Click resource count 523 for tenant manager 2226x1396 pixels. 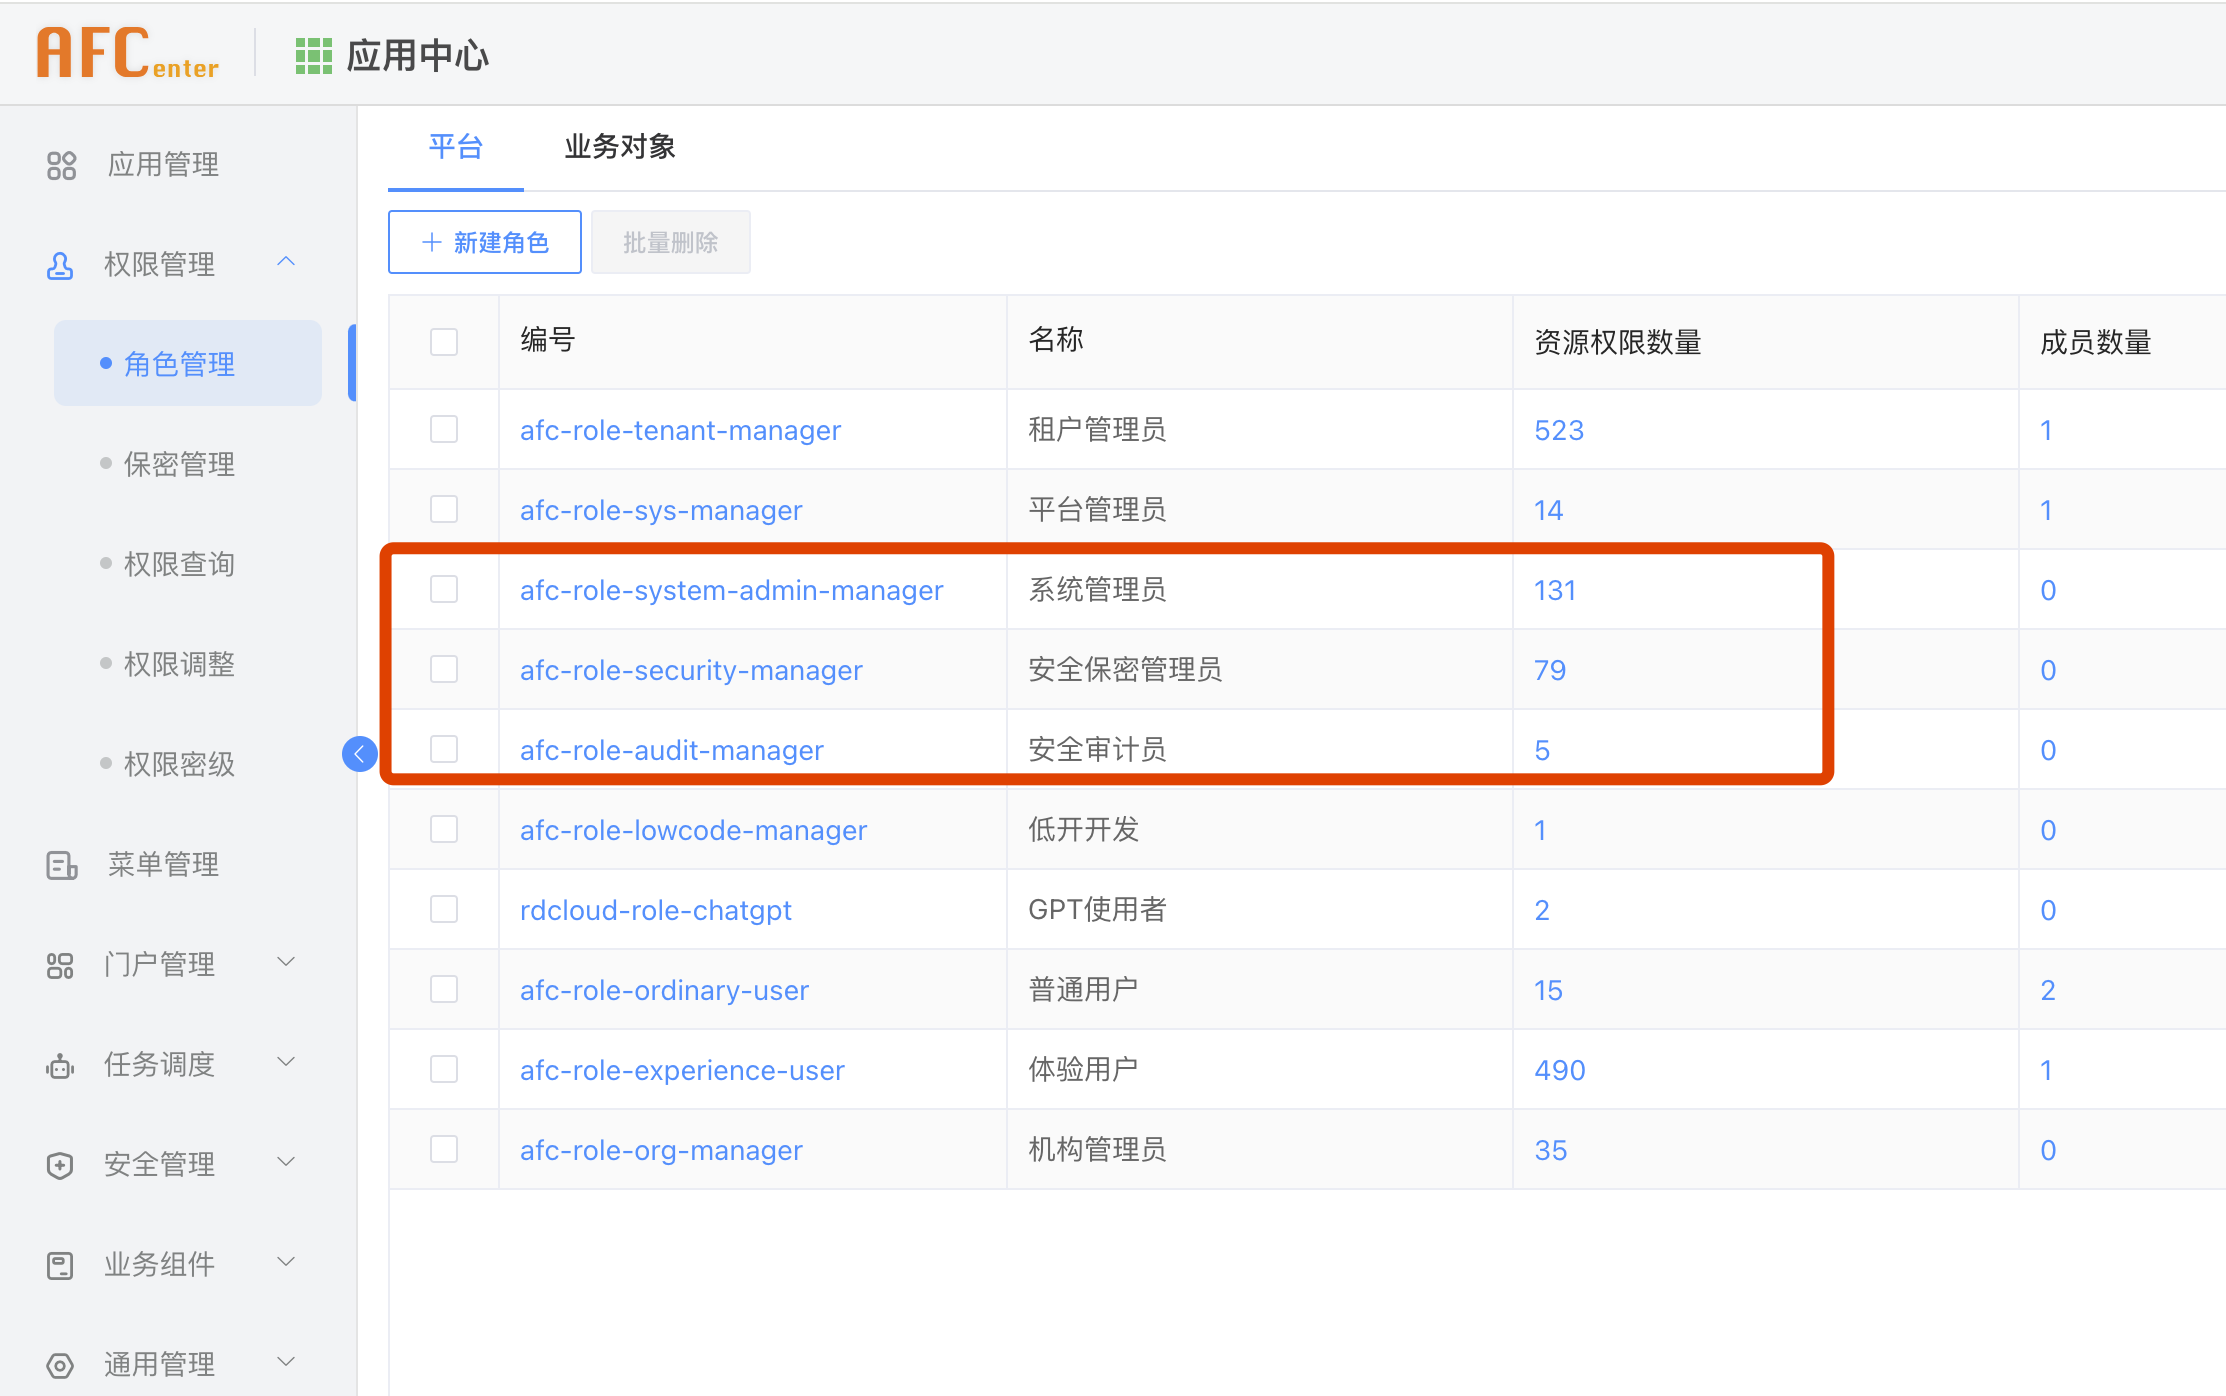tap(1559, 430)
